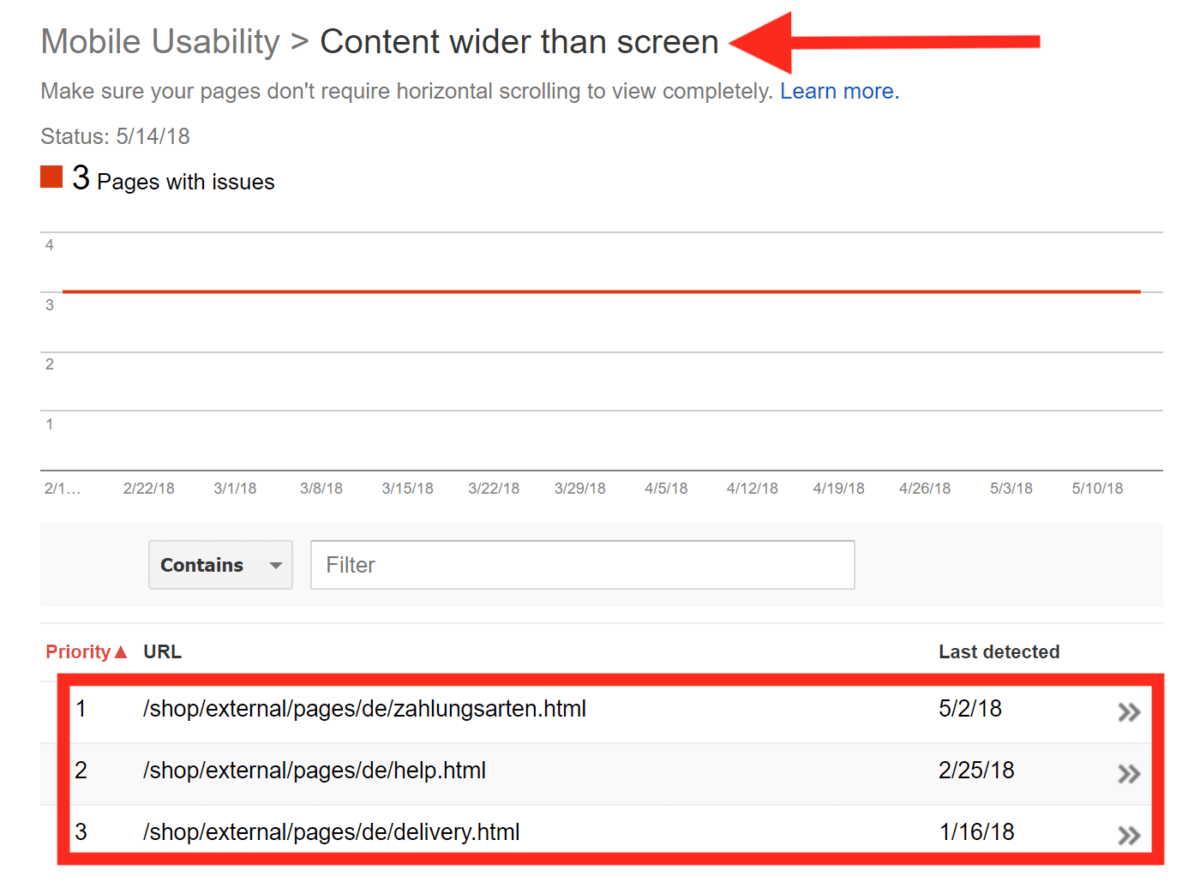Viewport: 1200px width, 882px height.
Task: Click the Status: 5/14/18 text
Action: coord(116,136)
